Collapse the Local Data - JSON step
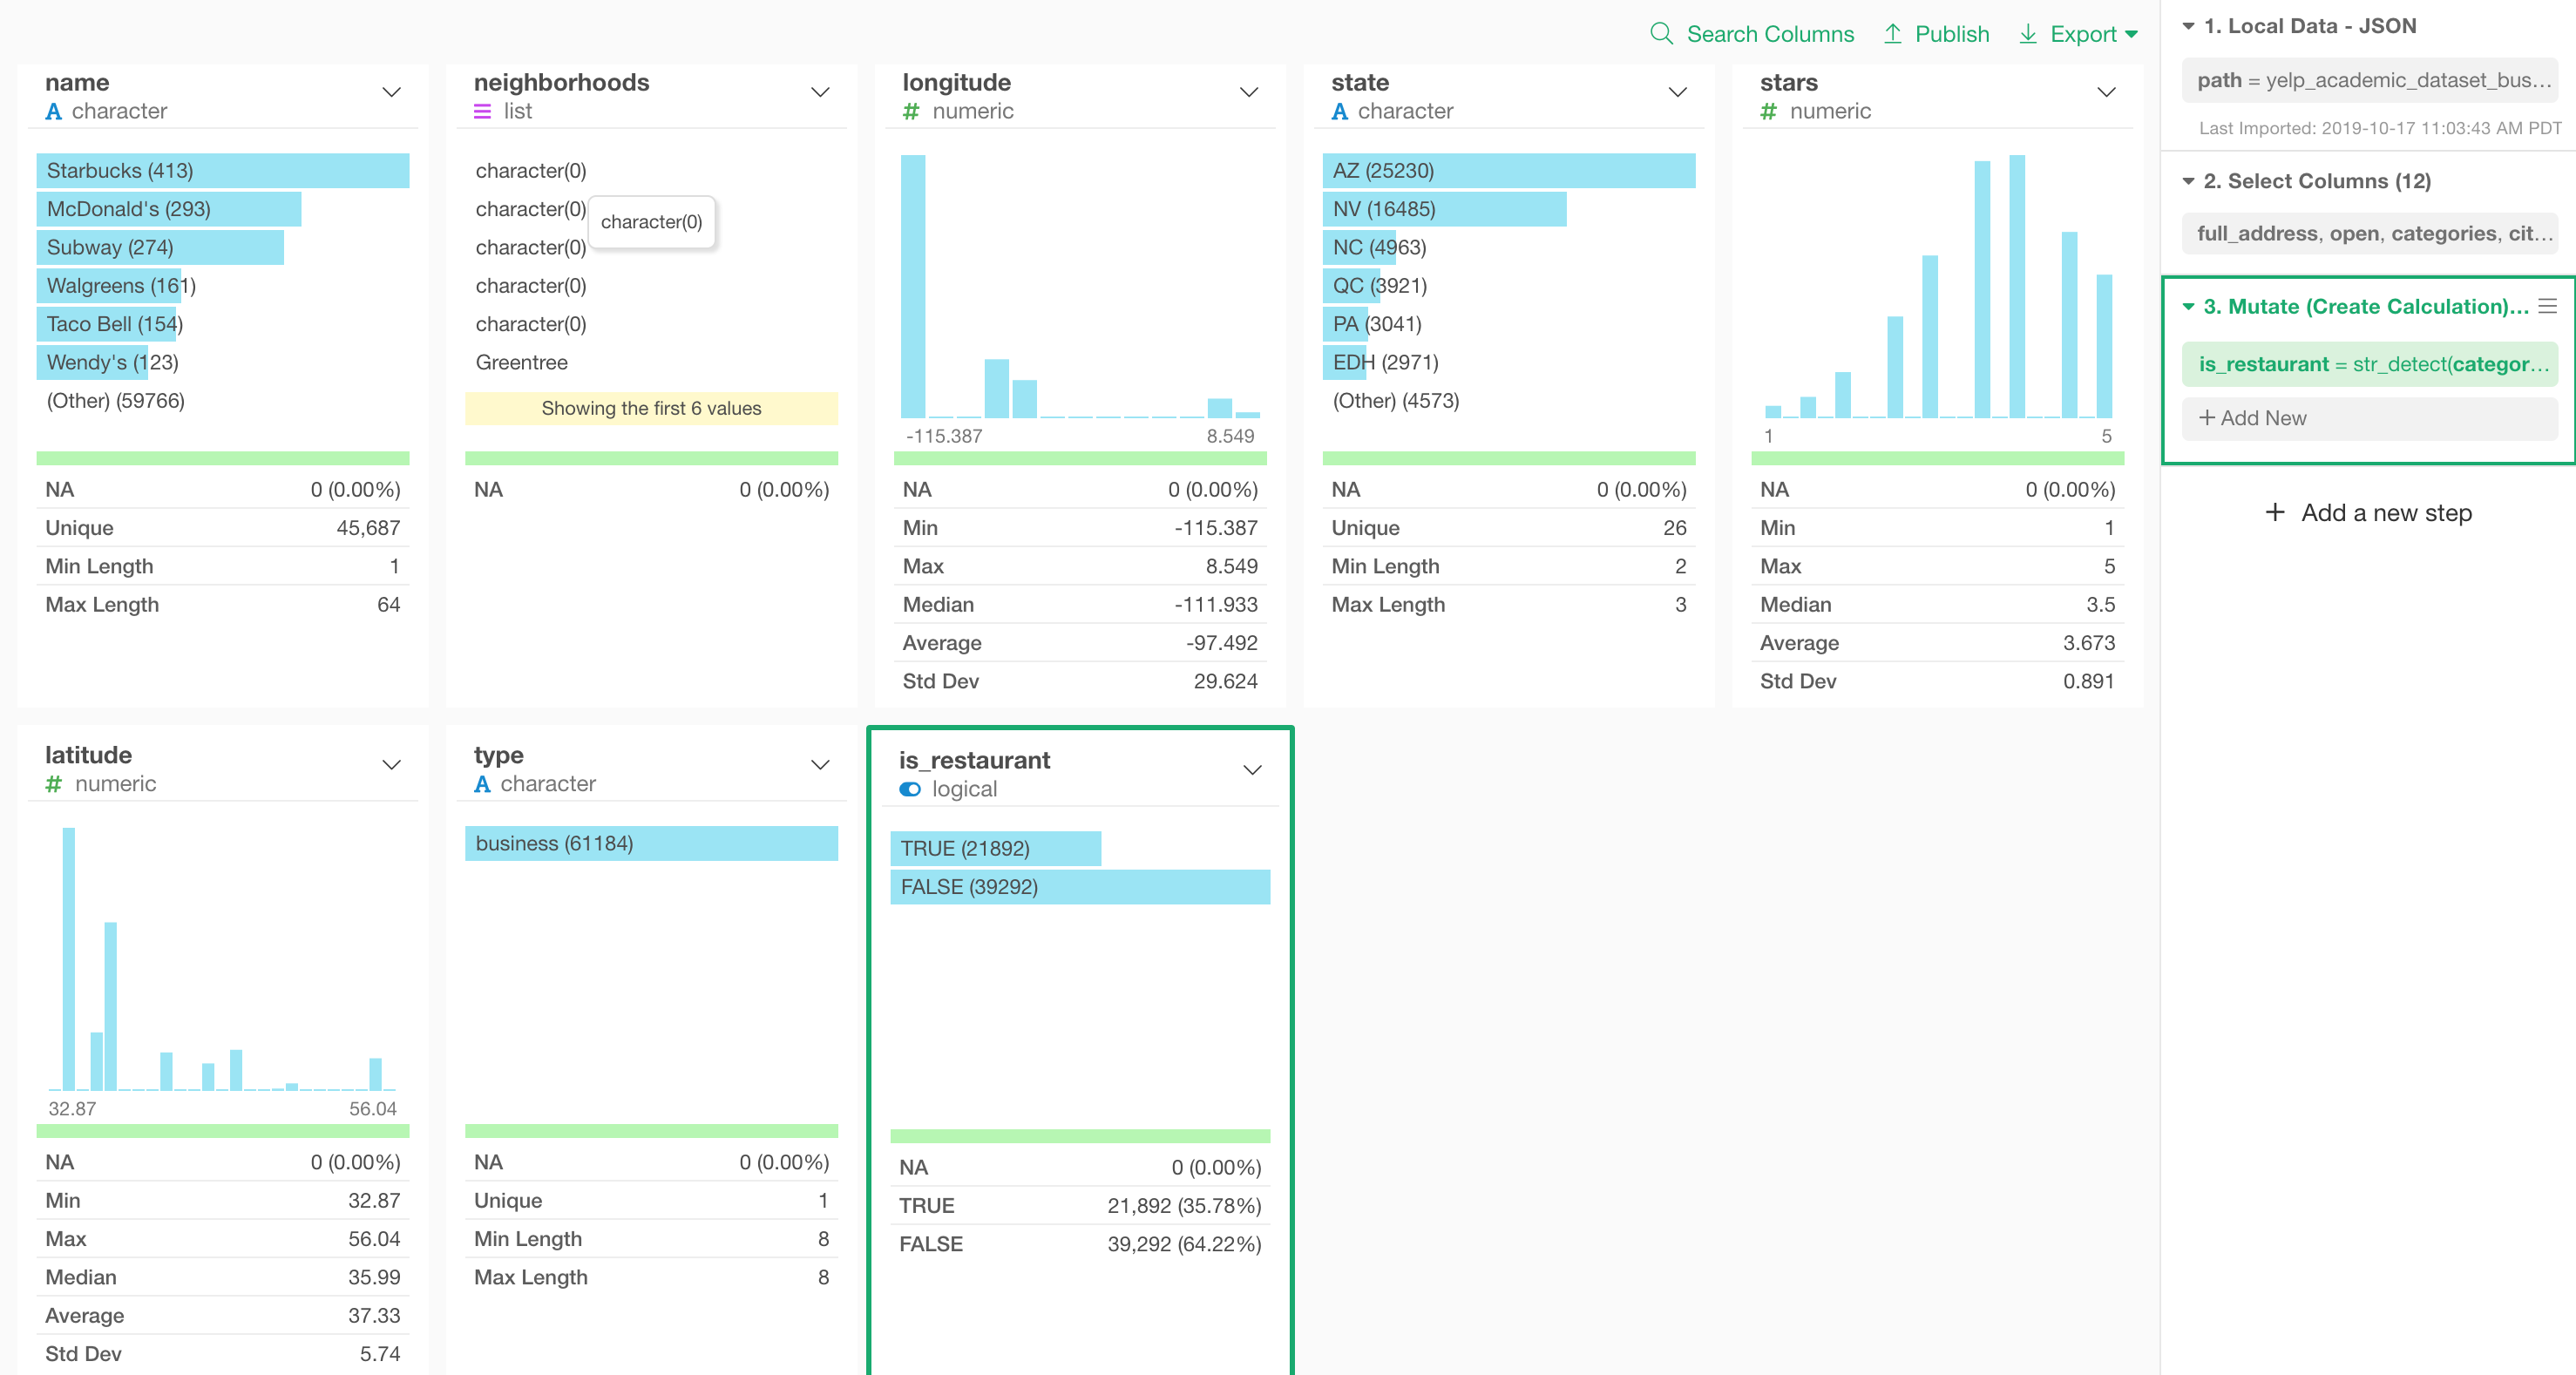This screenshot has width=2576, height=1375. (2188, 26)
